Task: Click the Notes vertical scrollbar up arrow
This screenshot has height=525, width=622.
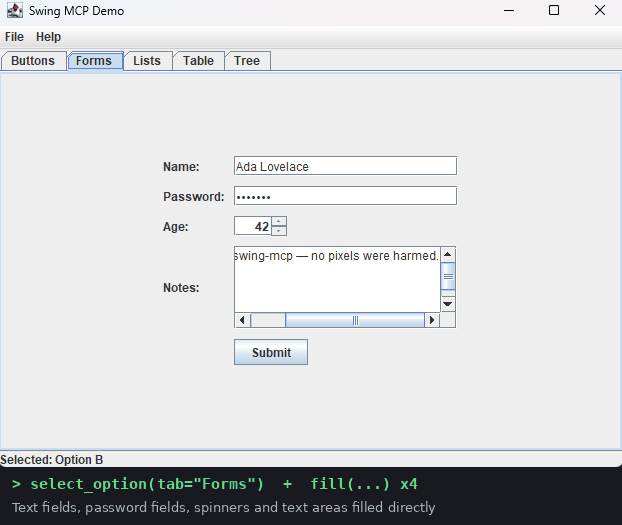Action: 448,254
